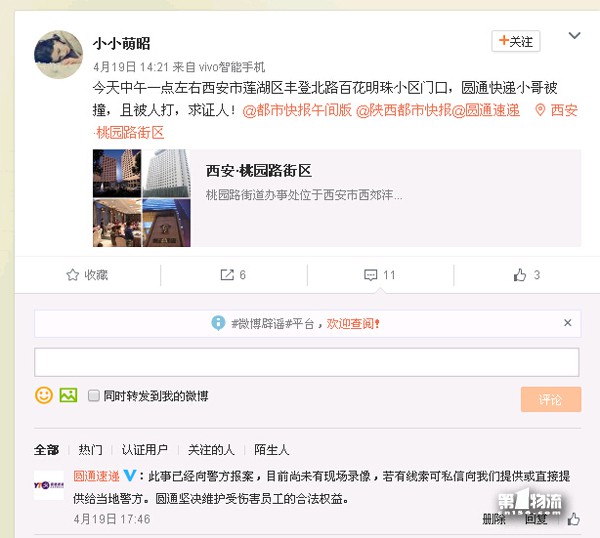Image resolution: width=600 pixels, height=538 pixels.
Task: Click the location pin icon before 西安
Action: coord(540,110)
